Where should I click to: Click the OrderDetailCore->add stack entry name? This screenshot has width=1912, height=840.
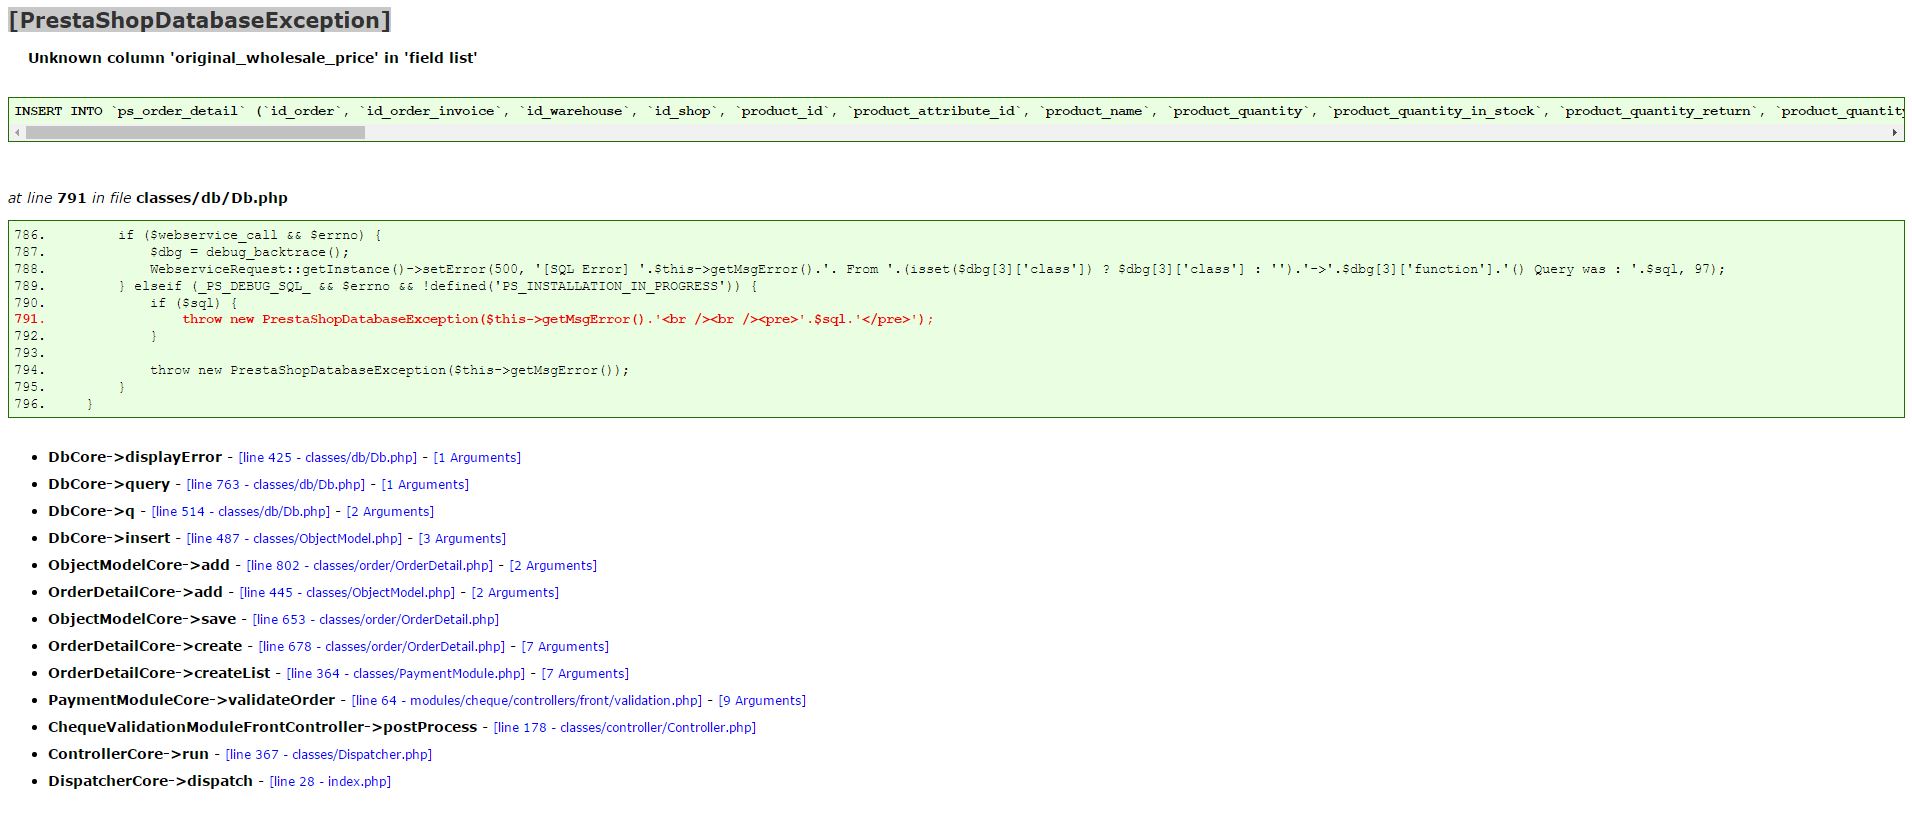pos(135,592)
